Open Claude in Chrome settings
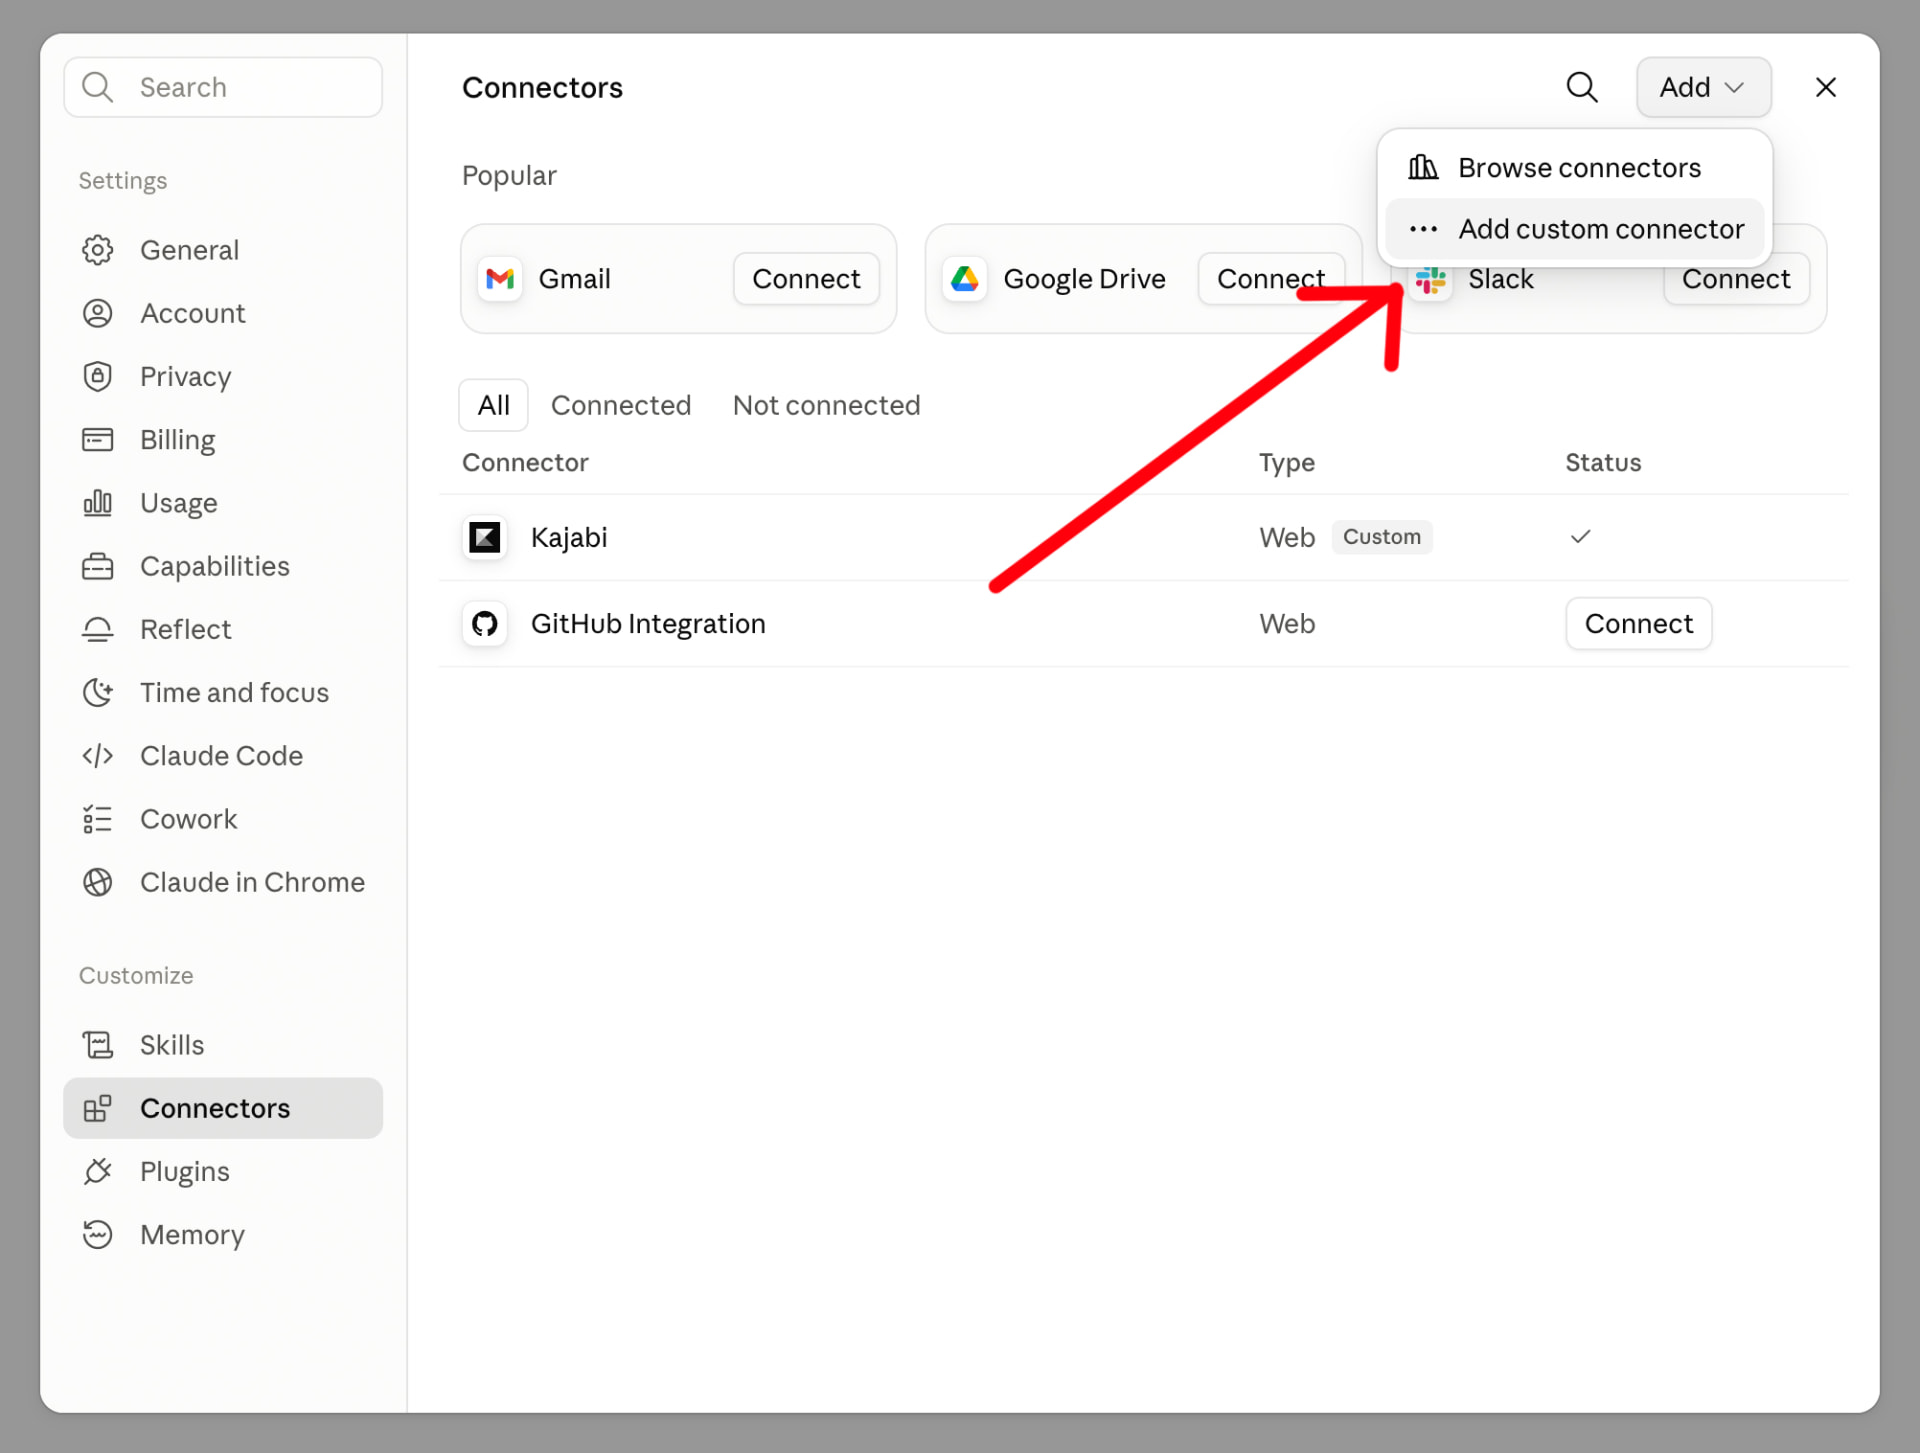This screenshot has height=1453, width=1920. pos(223,882)
